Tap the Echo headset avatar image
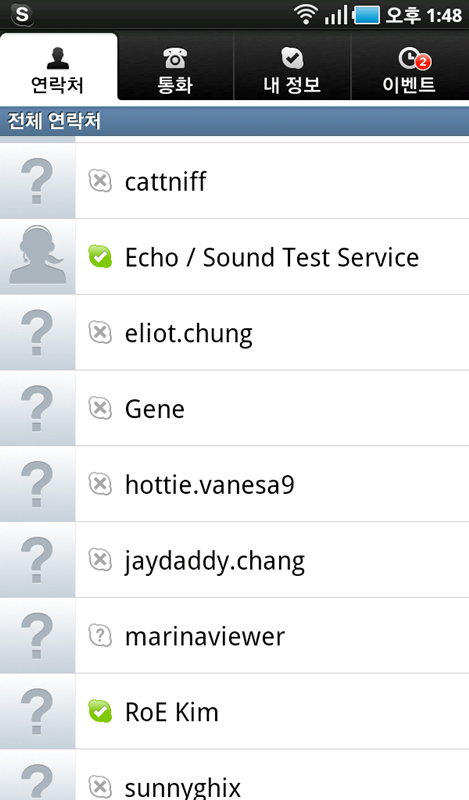The width and height of the screenshot is (469, 800). click(x=37, y=257)
